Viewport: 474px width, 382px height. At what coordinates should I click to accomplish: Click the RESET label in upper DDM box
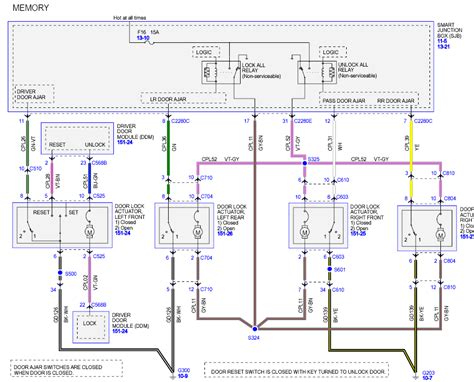57,145
